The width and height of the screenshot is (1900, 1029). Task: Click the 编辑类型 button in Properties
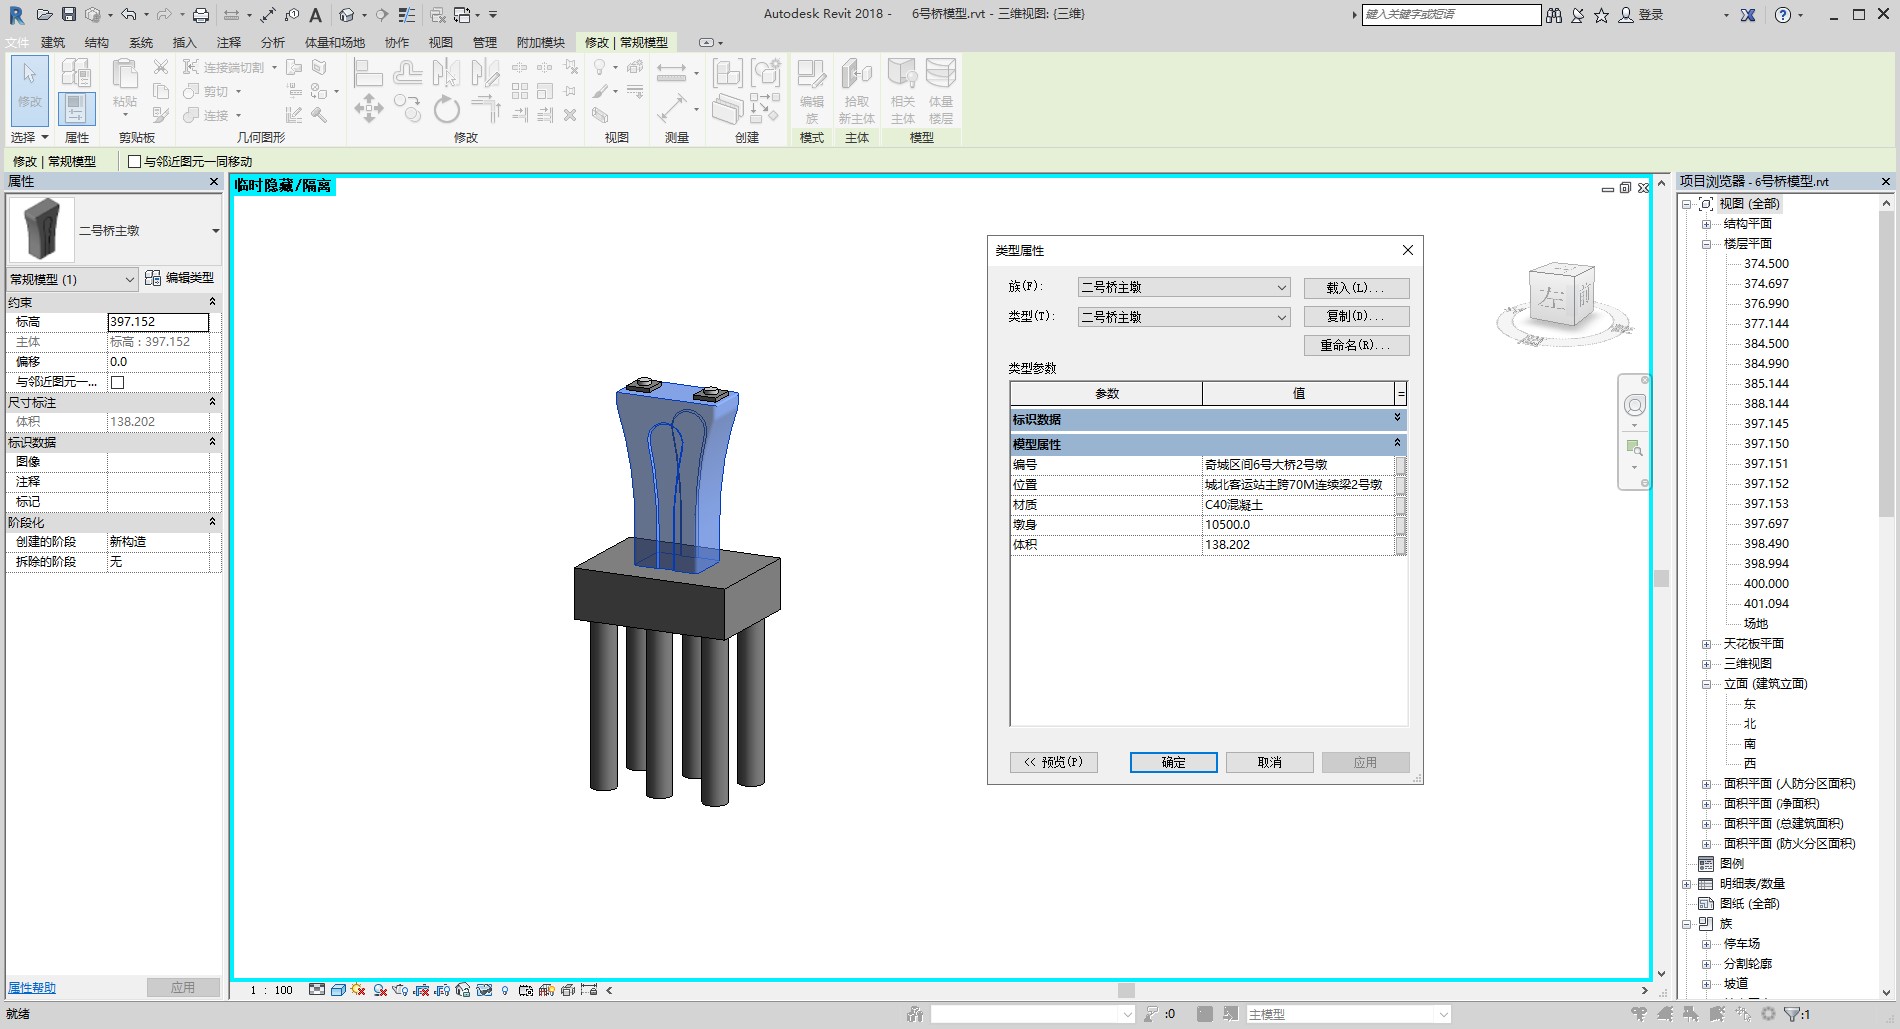point(180,278)
